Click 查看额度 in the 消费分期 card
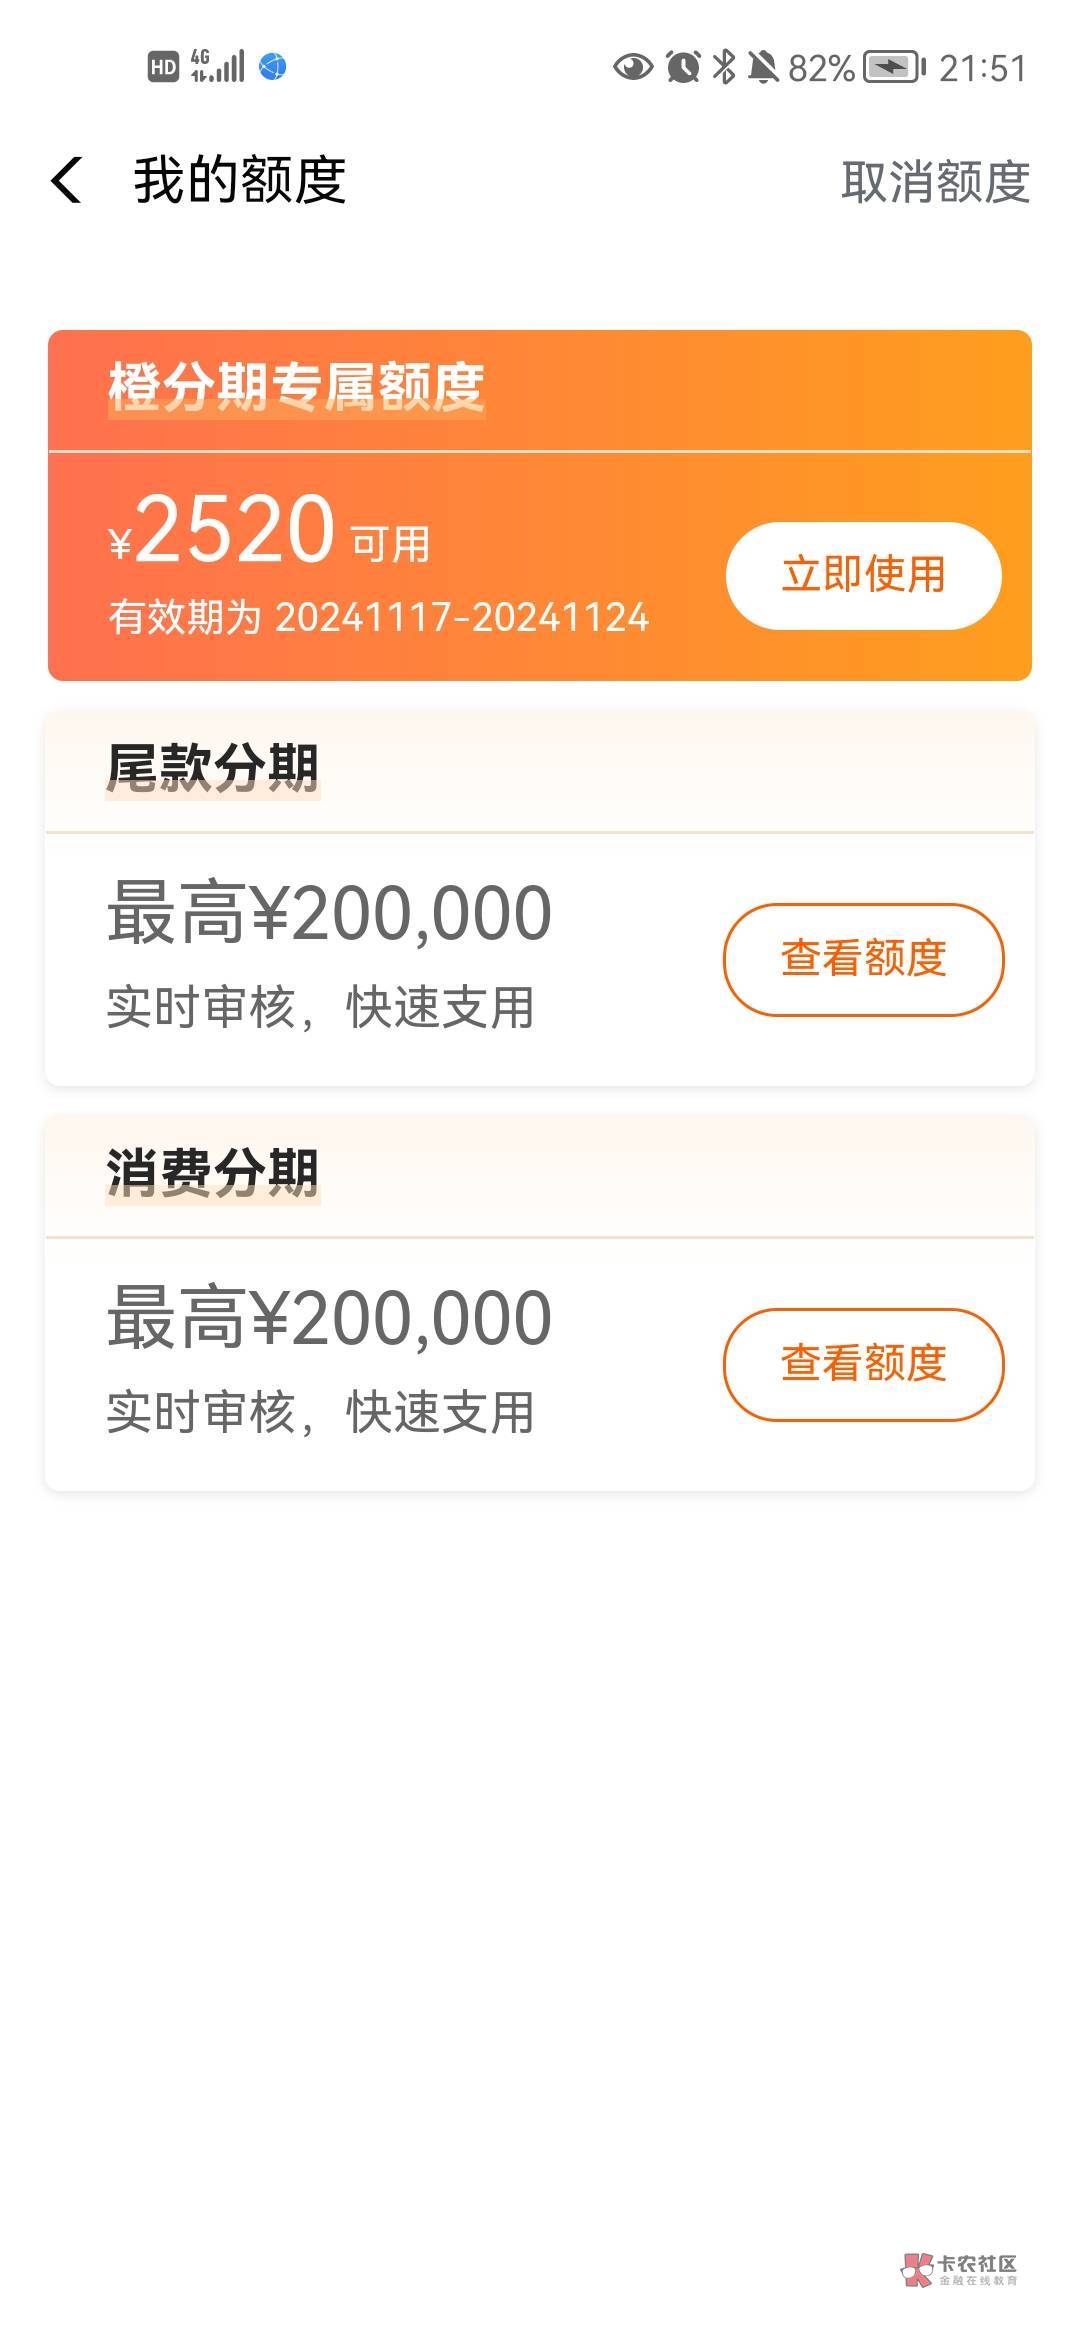This screenshot has width=1080, height=2340. click(x=863, y=1364)
